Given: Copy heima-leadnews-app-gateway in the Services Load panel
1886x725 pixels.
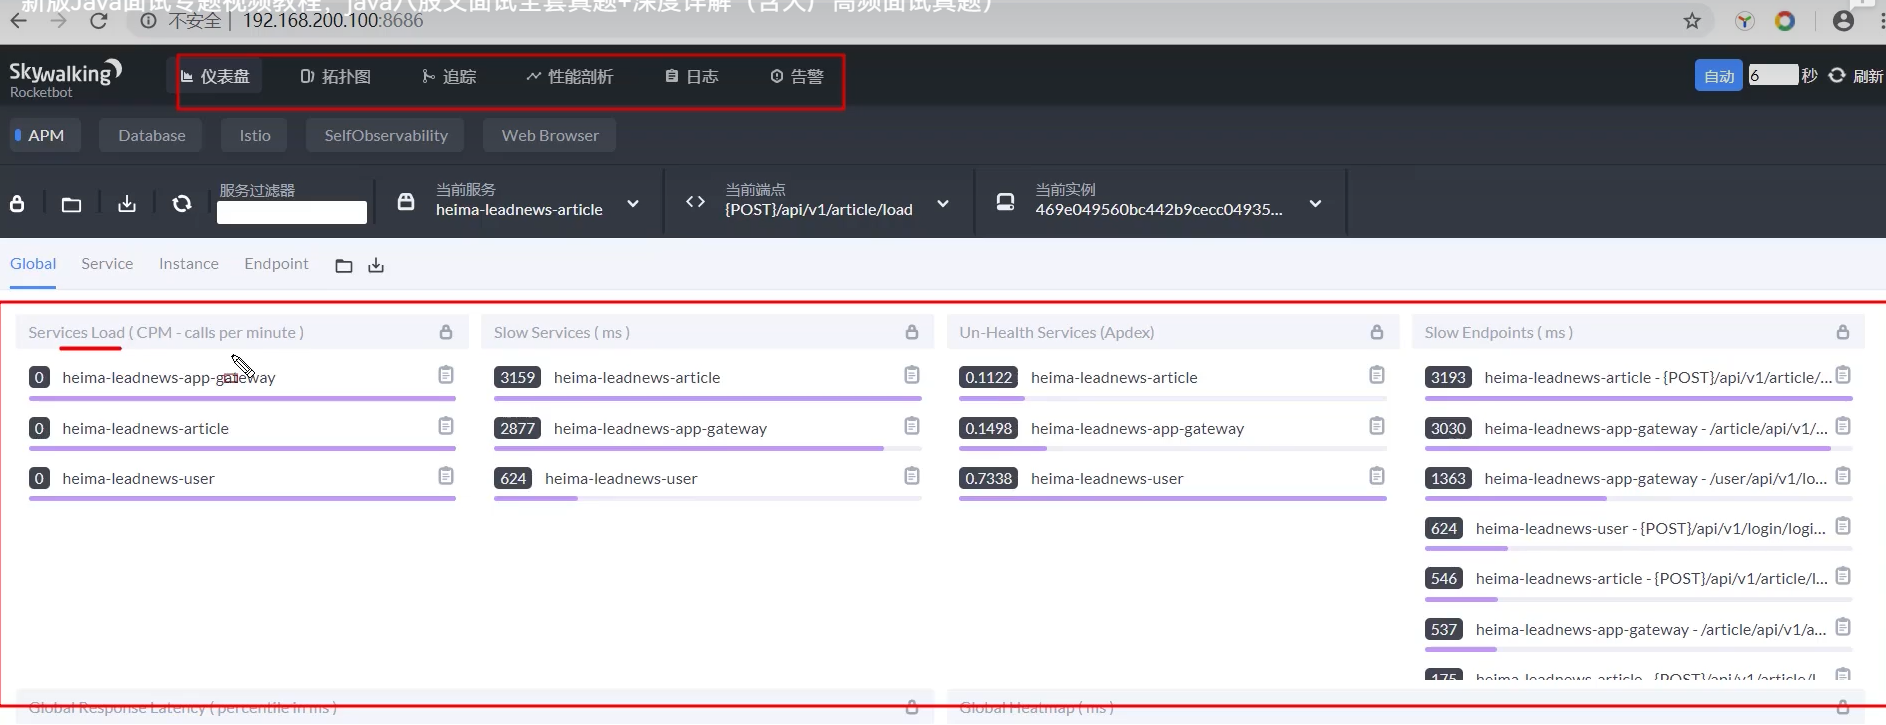Looking at the screenshot, I should 446,375.
